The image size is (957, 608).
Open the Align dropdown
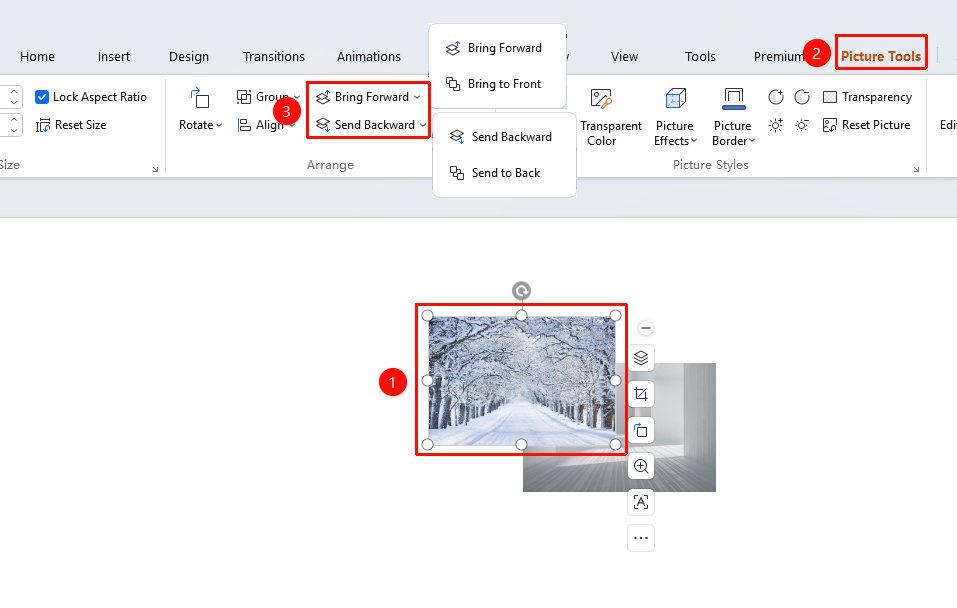pos(267,125)
